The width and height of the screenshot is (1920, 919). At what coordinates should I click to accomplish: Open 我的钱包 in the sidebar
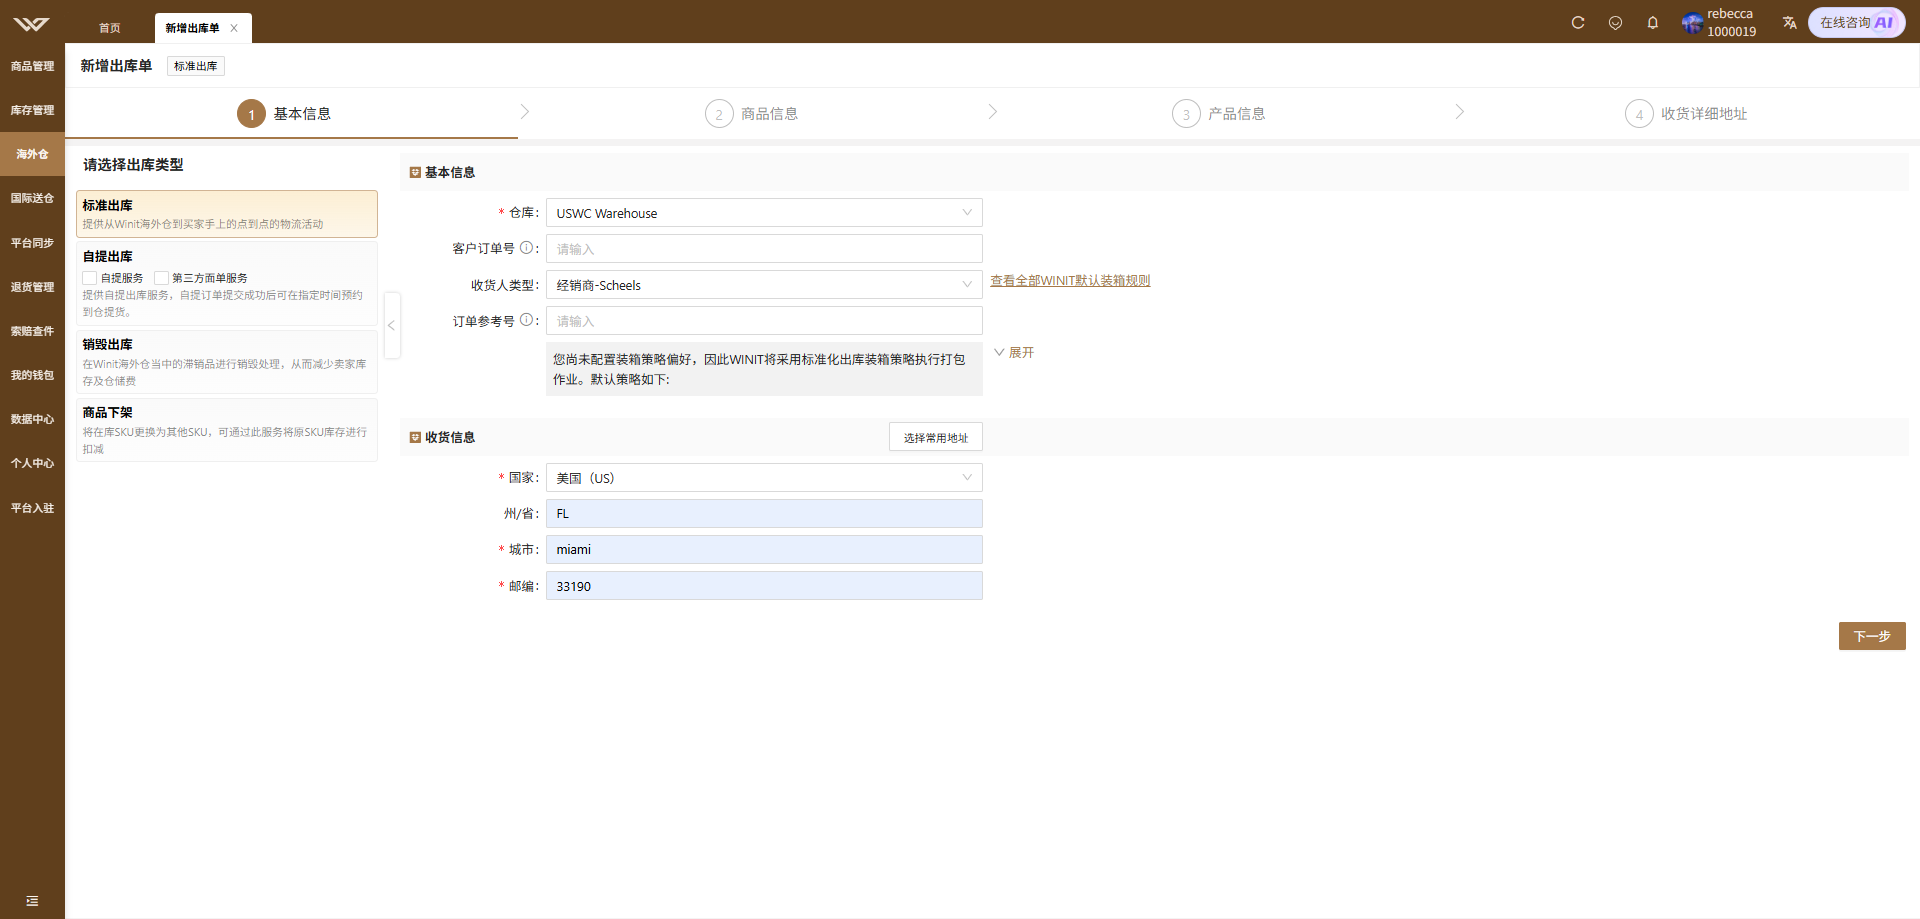32,375
